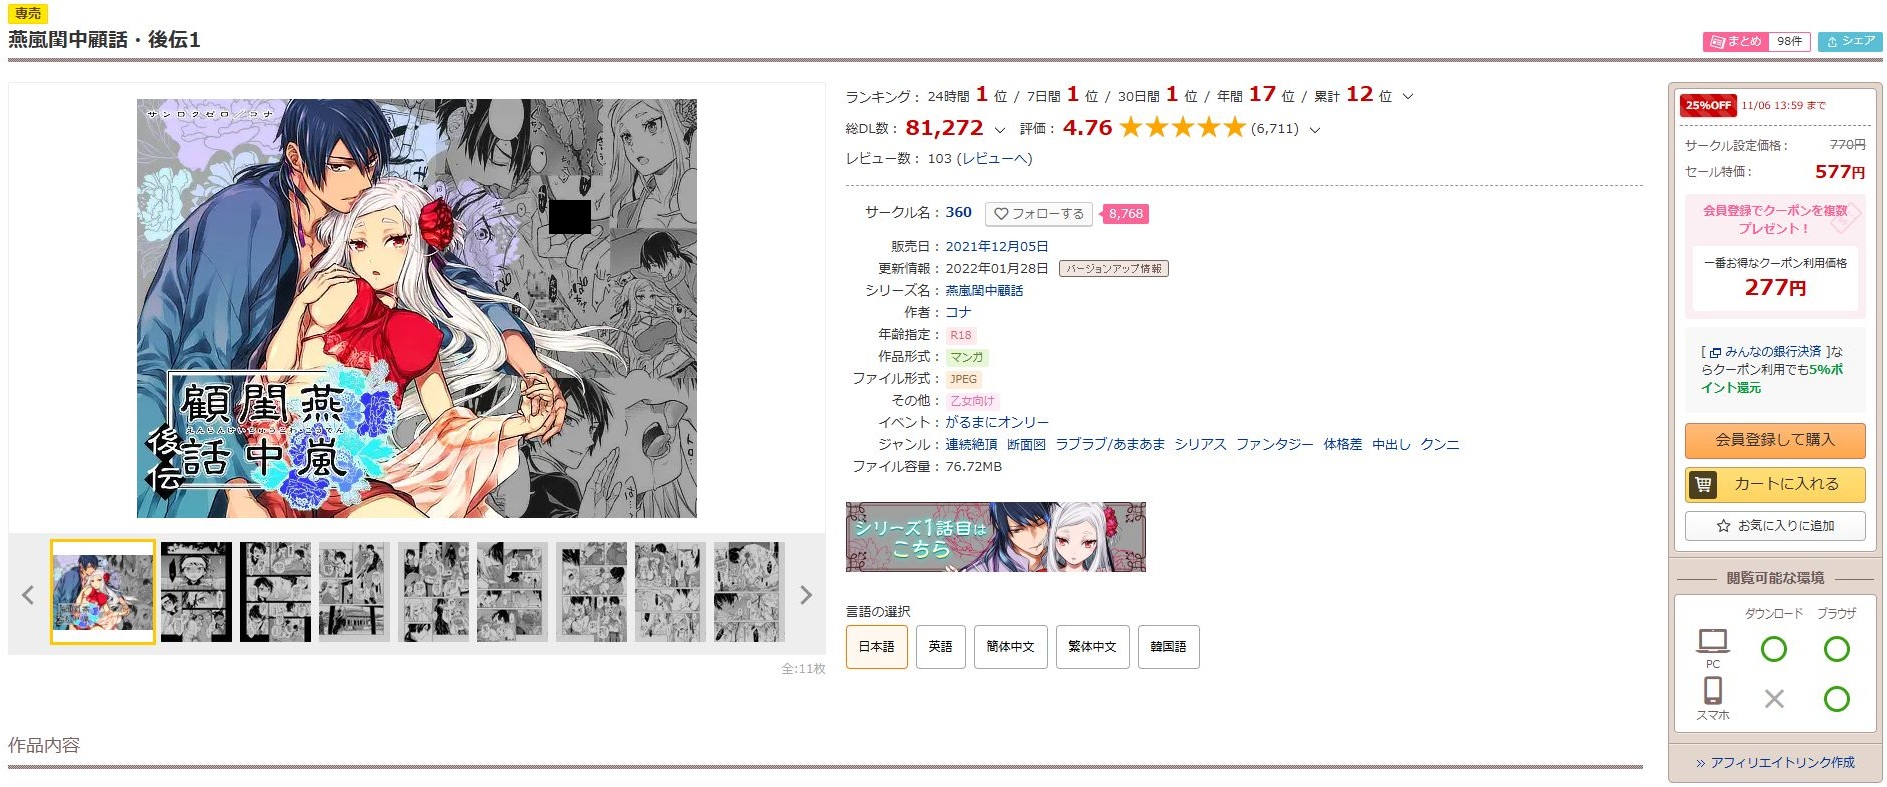The height and width of the screenshot is (787, 1887).
Task: Show next thumbnails with right arrow
Action: pos(806,595)
